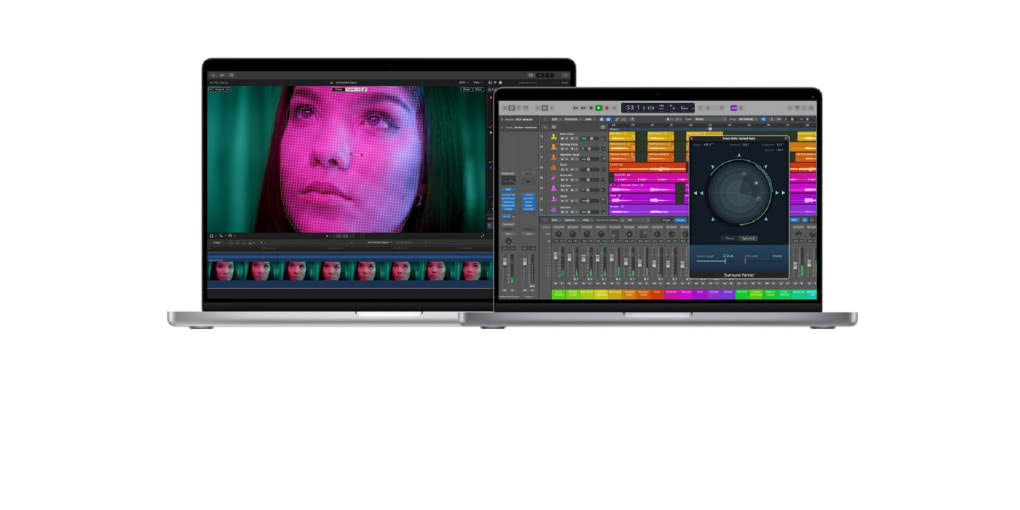Rewind using Logic's transport rewind button
Screen dimensions: 1020x510
(x=576, y=108)
